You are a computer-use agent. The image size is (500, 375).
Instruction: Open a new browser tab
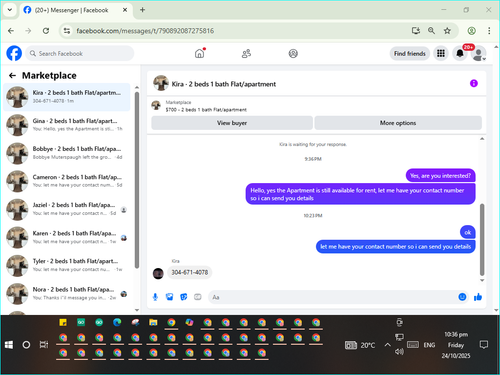142,10
